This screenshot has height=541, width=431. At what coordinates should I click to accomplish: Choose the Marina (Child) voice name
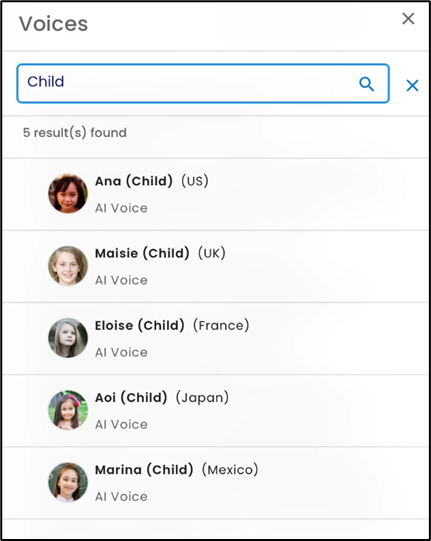pyautogui.click(x=144, y=469)
